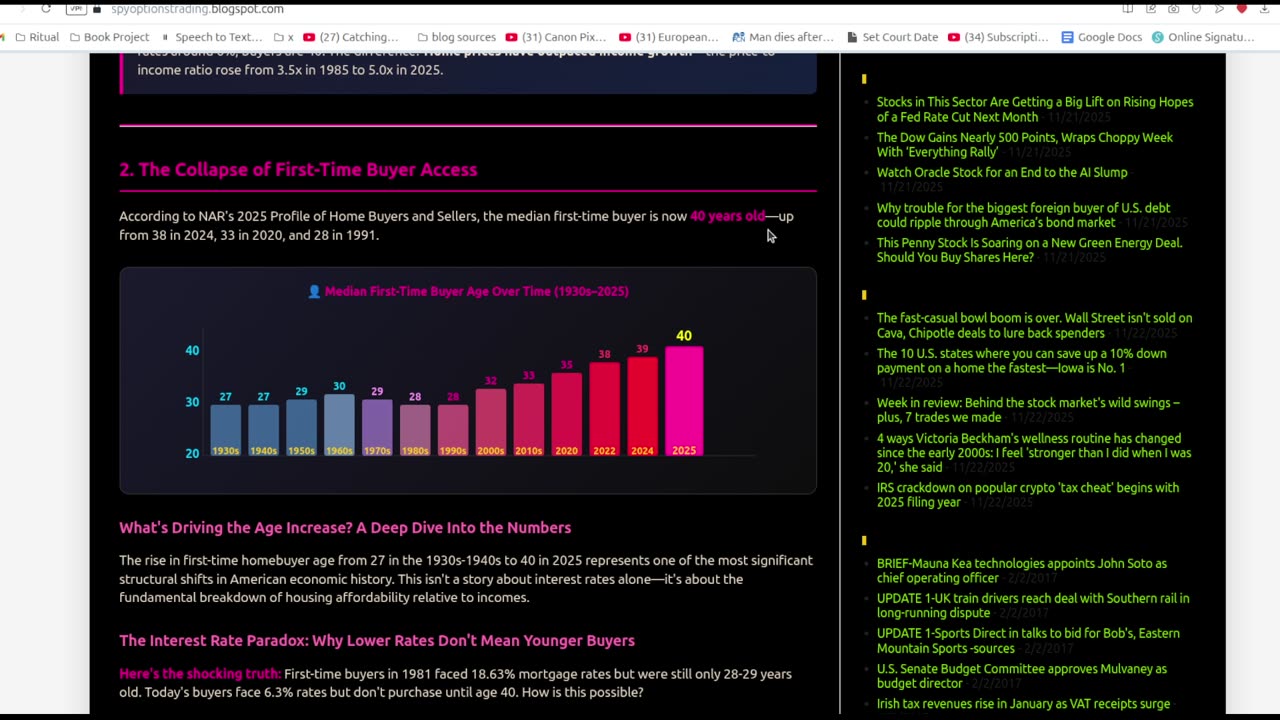1280x720 pixels.
Task: Open the Online Signatu… bookmark
Action: [x=1203, y=37]
